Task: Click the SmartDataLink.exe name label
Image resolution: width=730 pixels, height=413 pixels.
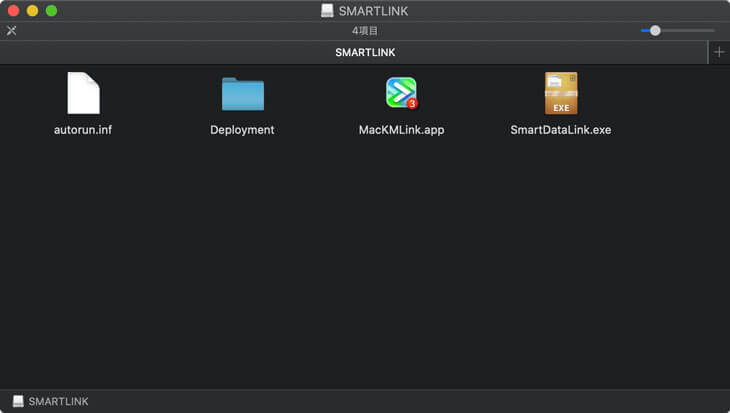Action: [560, 130]
